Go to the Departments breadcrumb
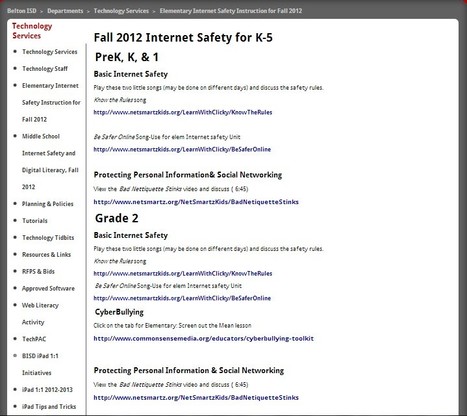Viewport: 467px width, 416px height. [65, 11]
